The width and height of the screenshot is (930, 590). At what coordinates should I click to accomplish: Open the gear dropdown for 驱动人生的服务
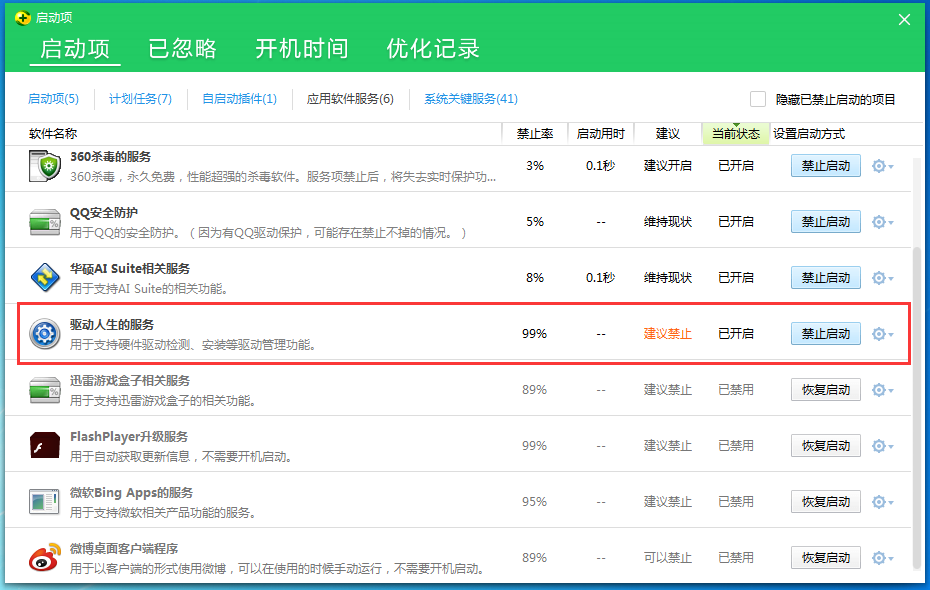(880, 334)
